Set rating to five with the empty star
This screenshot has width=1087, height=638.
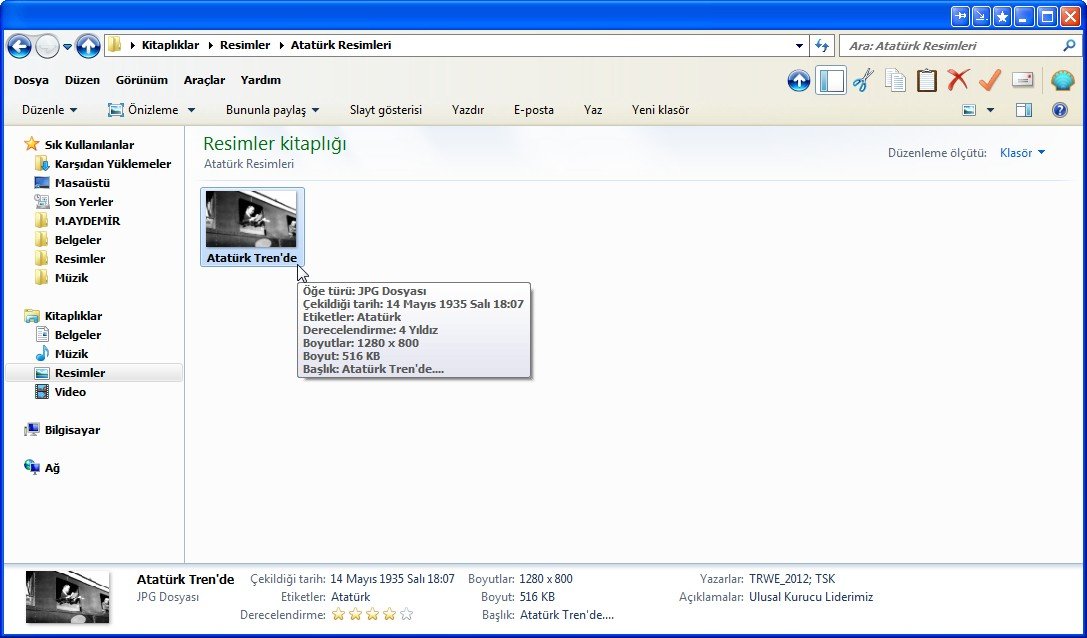point(407,614)
